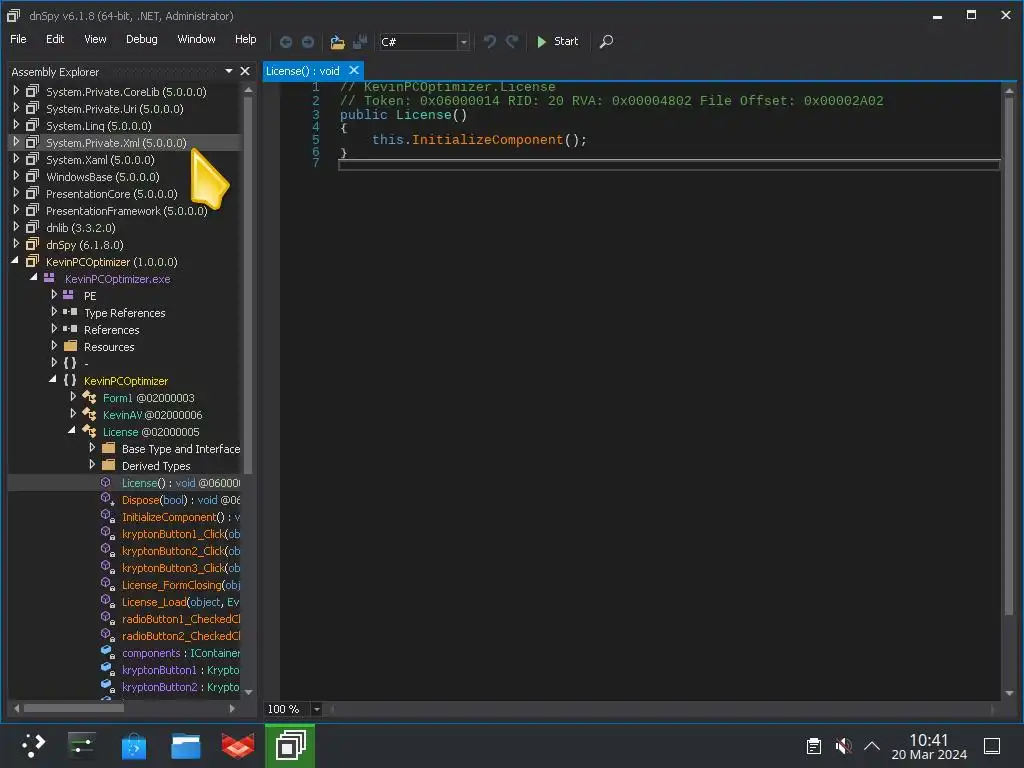The image size is (1024, 768).
Task: Click the Save All toolbar icon
Action: tap(360, 42)
